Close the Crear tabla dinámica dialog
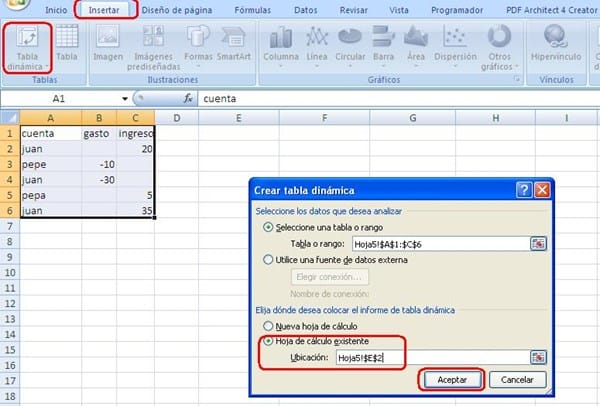Image resolution: width=600 pixels, height=406 pixels. point(542,190)
